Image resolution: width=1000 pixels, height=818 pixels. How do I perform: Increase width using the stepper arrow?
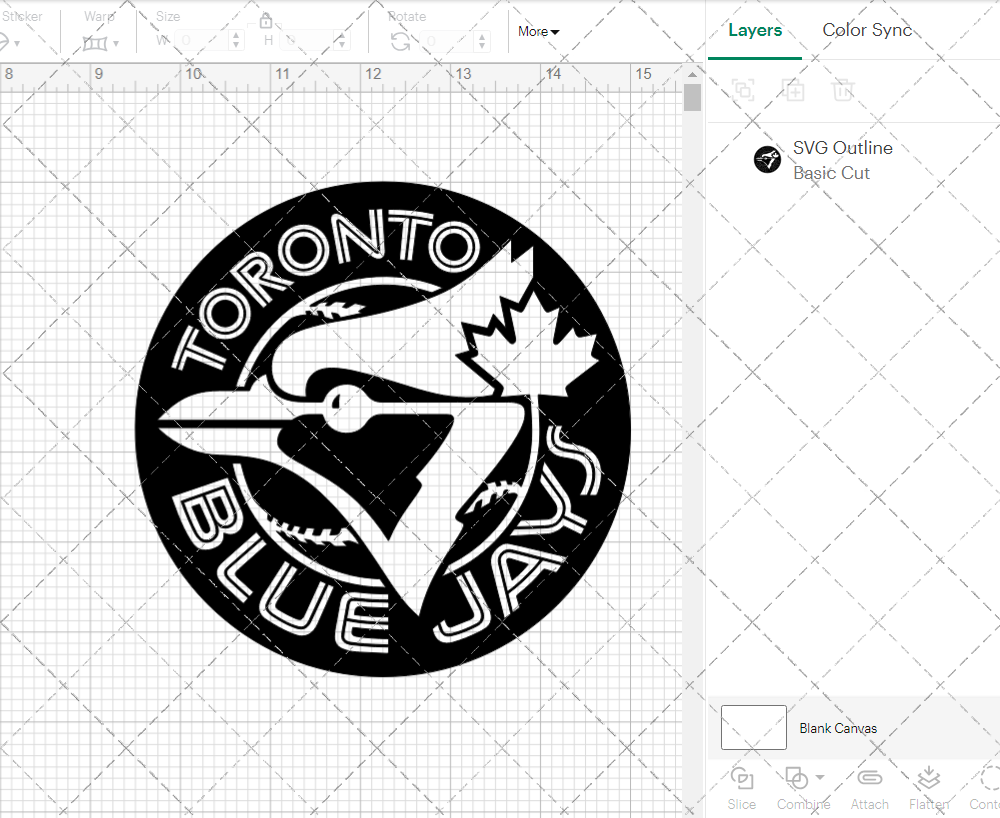click(236, 38)
